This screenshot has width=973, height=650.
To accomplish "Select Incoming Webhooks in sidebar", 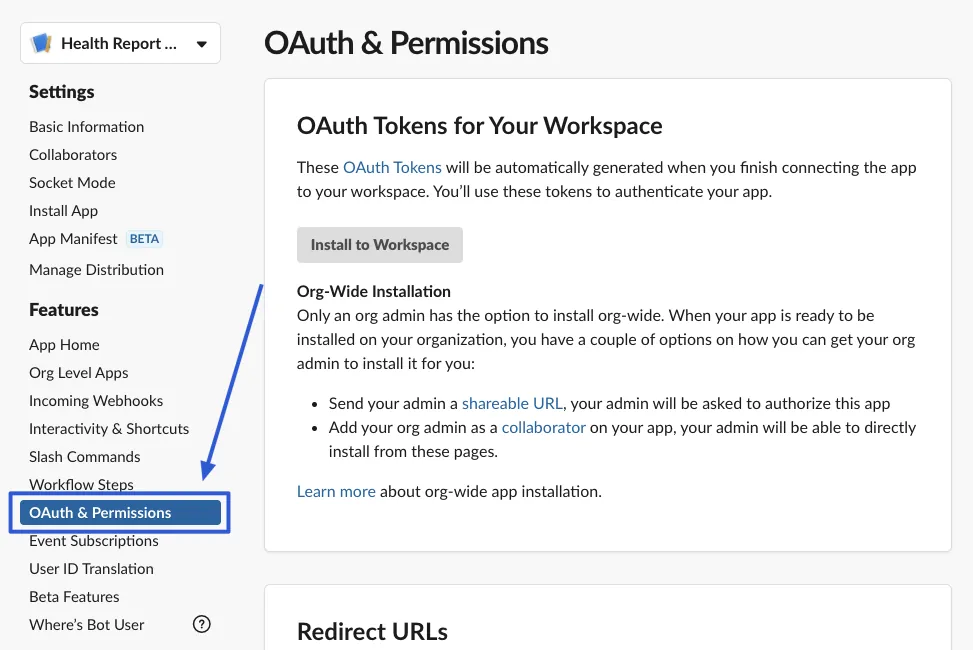I will [96, 401].
